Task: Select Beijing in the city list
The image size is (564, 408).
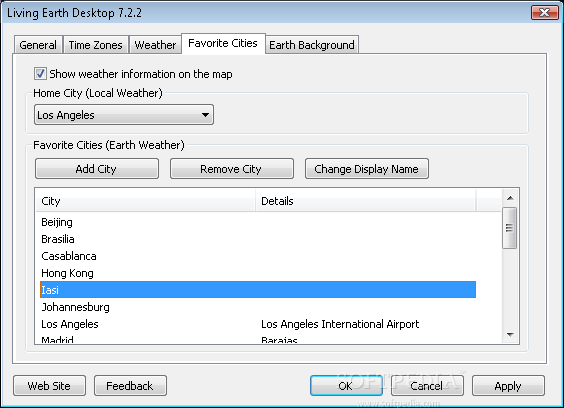Action: (258, 222)
